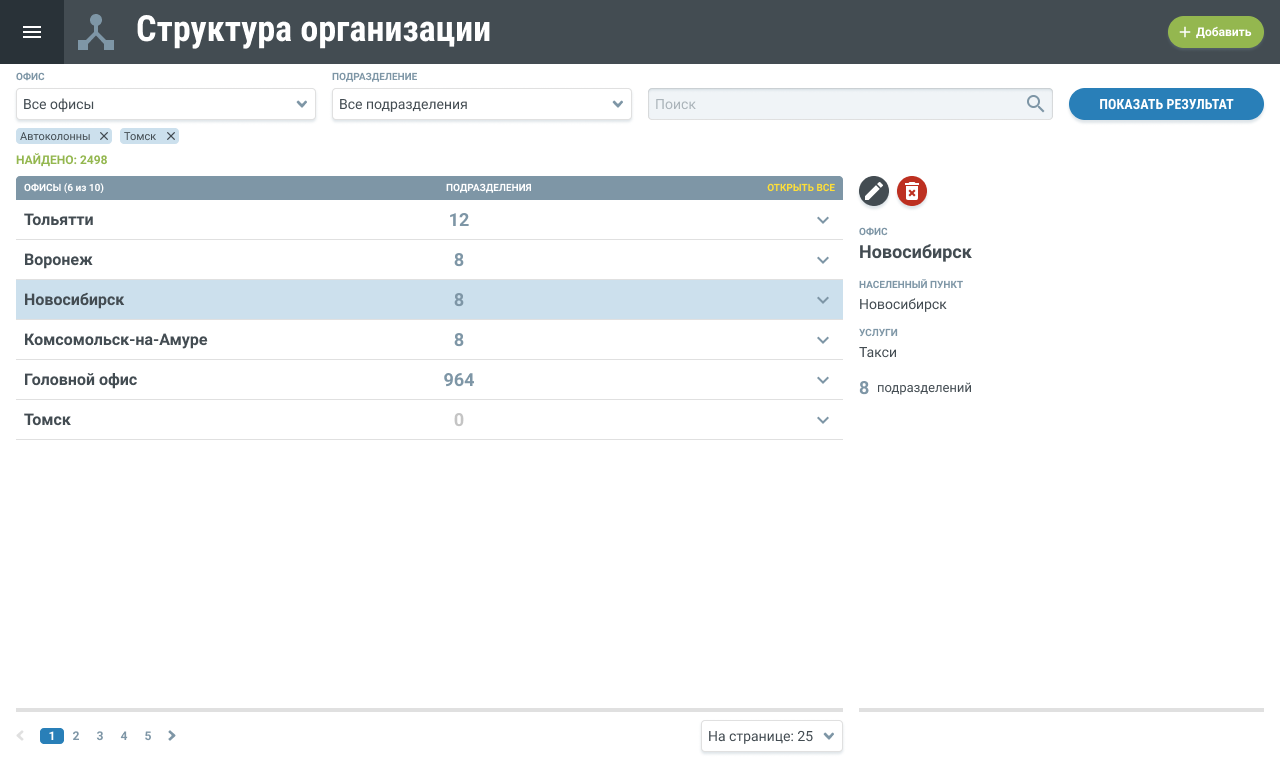Expand the Головной офис row
1280x760 pixels.
(x=823, y=380)
